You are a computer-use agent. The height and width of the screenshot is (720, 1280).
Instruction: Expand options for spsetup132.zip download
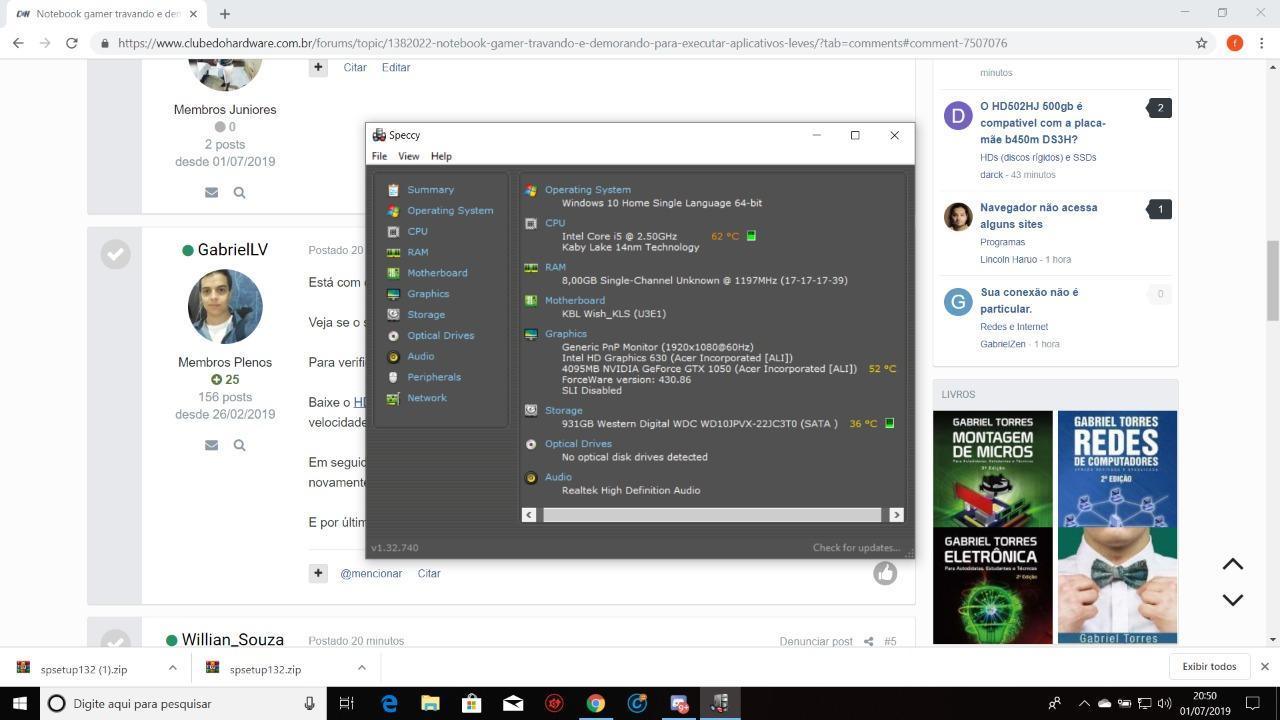point(361,667)
